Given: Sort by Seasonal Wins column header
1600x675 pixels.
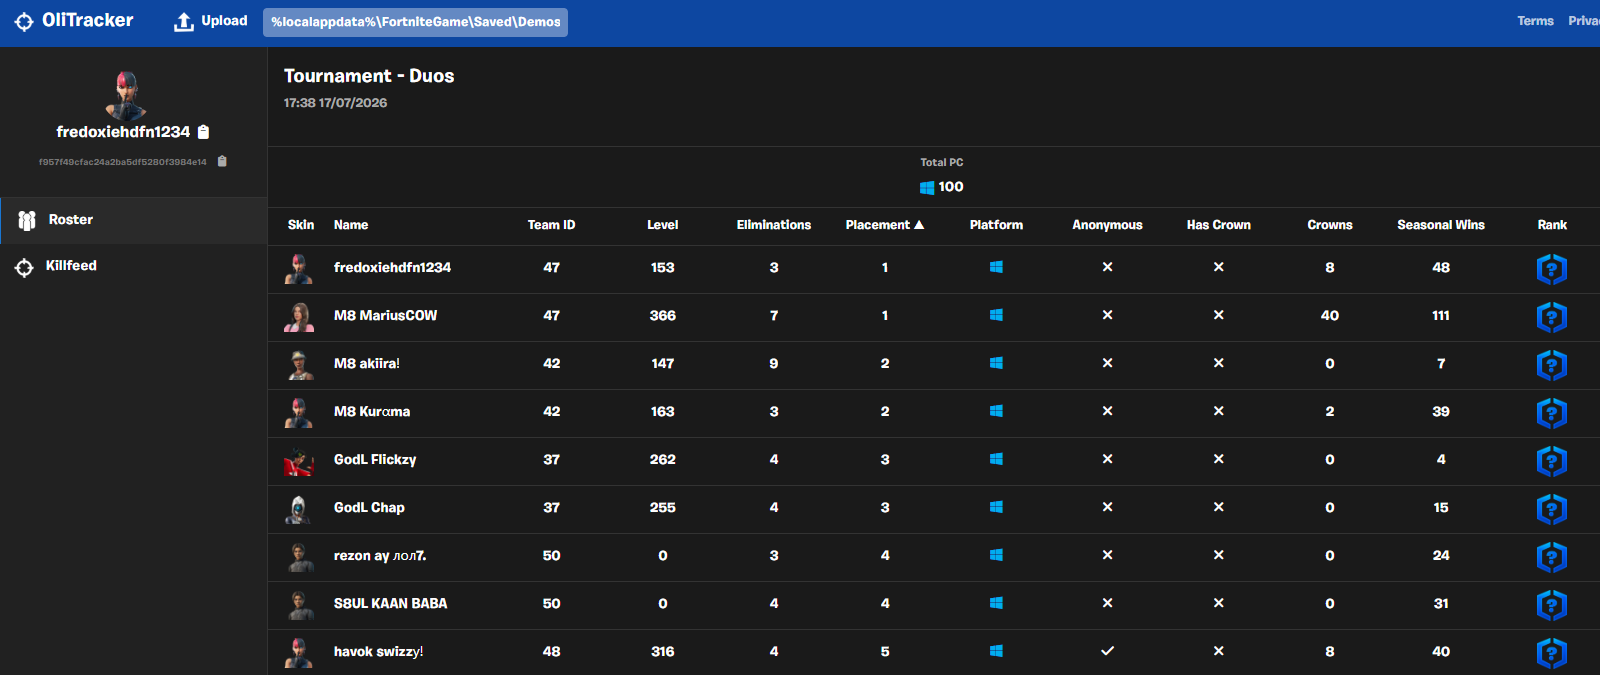Looking at the screenshot, I should (1441, 225).
